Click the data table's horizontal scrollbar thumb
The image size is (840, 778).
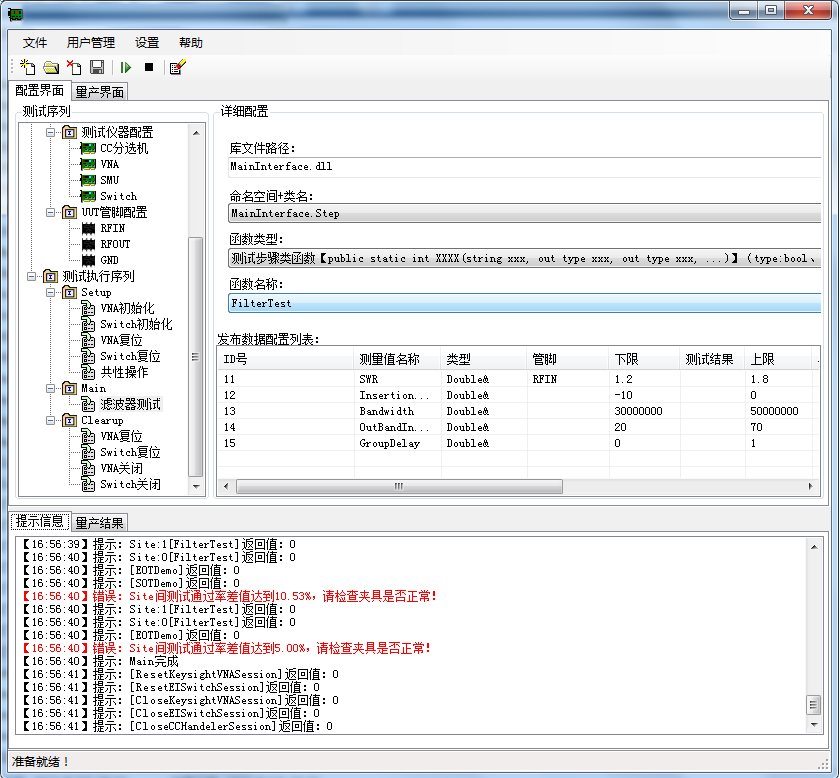(x=398, y=486)
